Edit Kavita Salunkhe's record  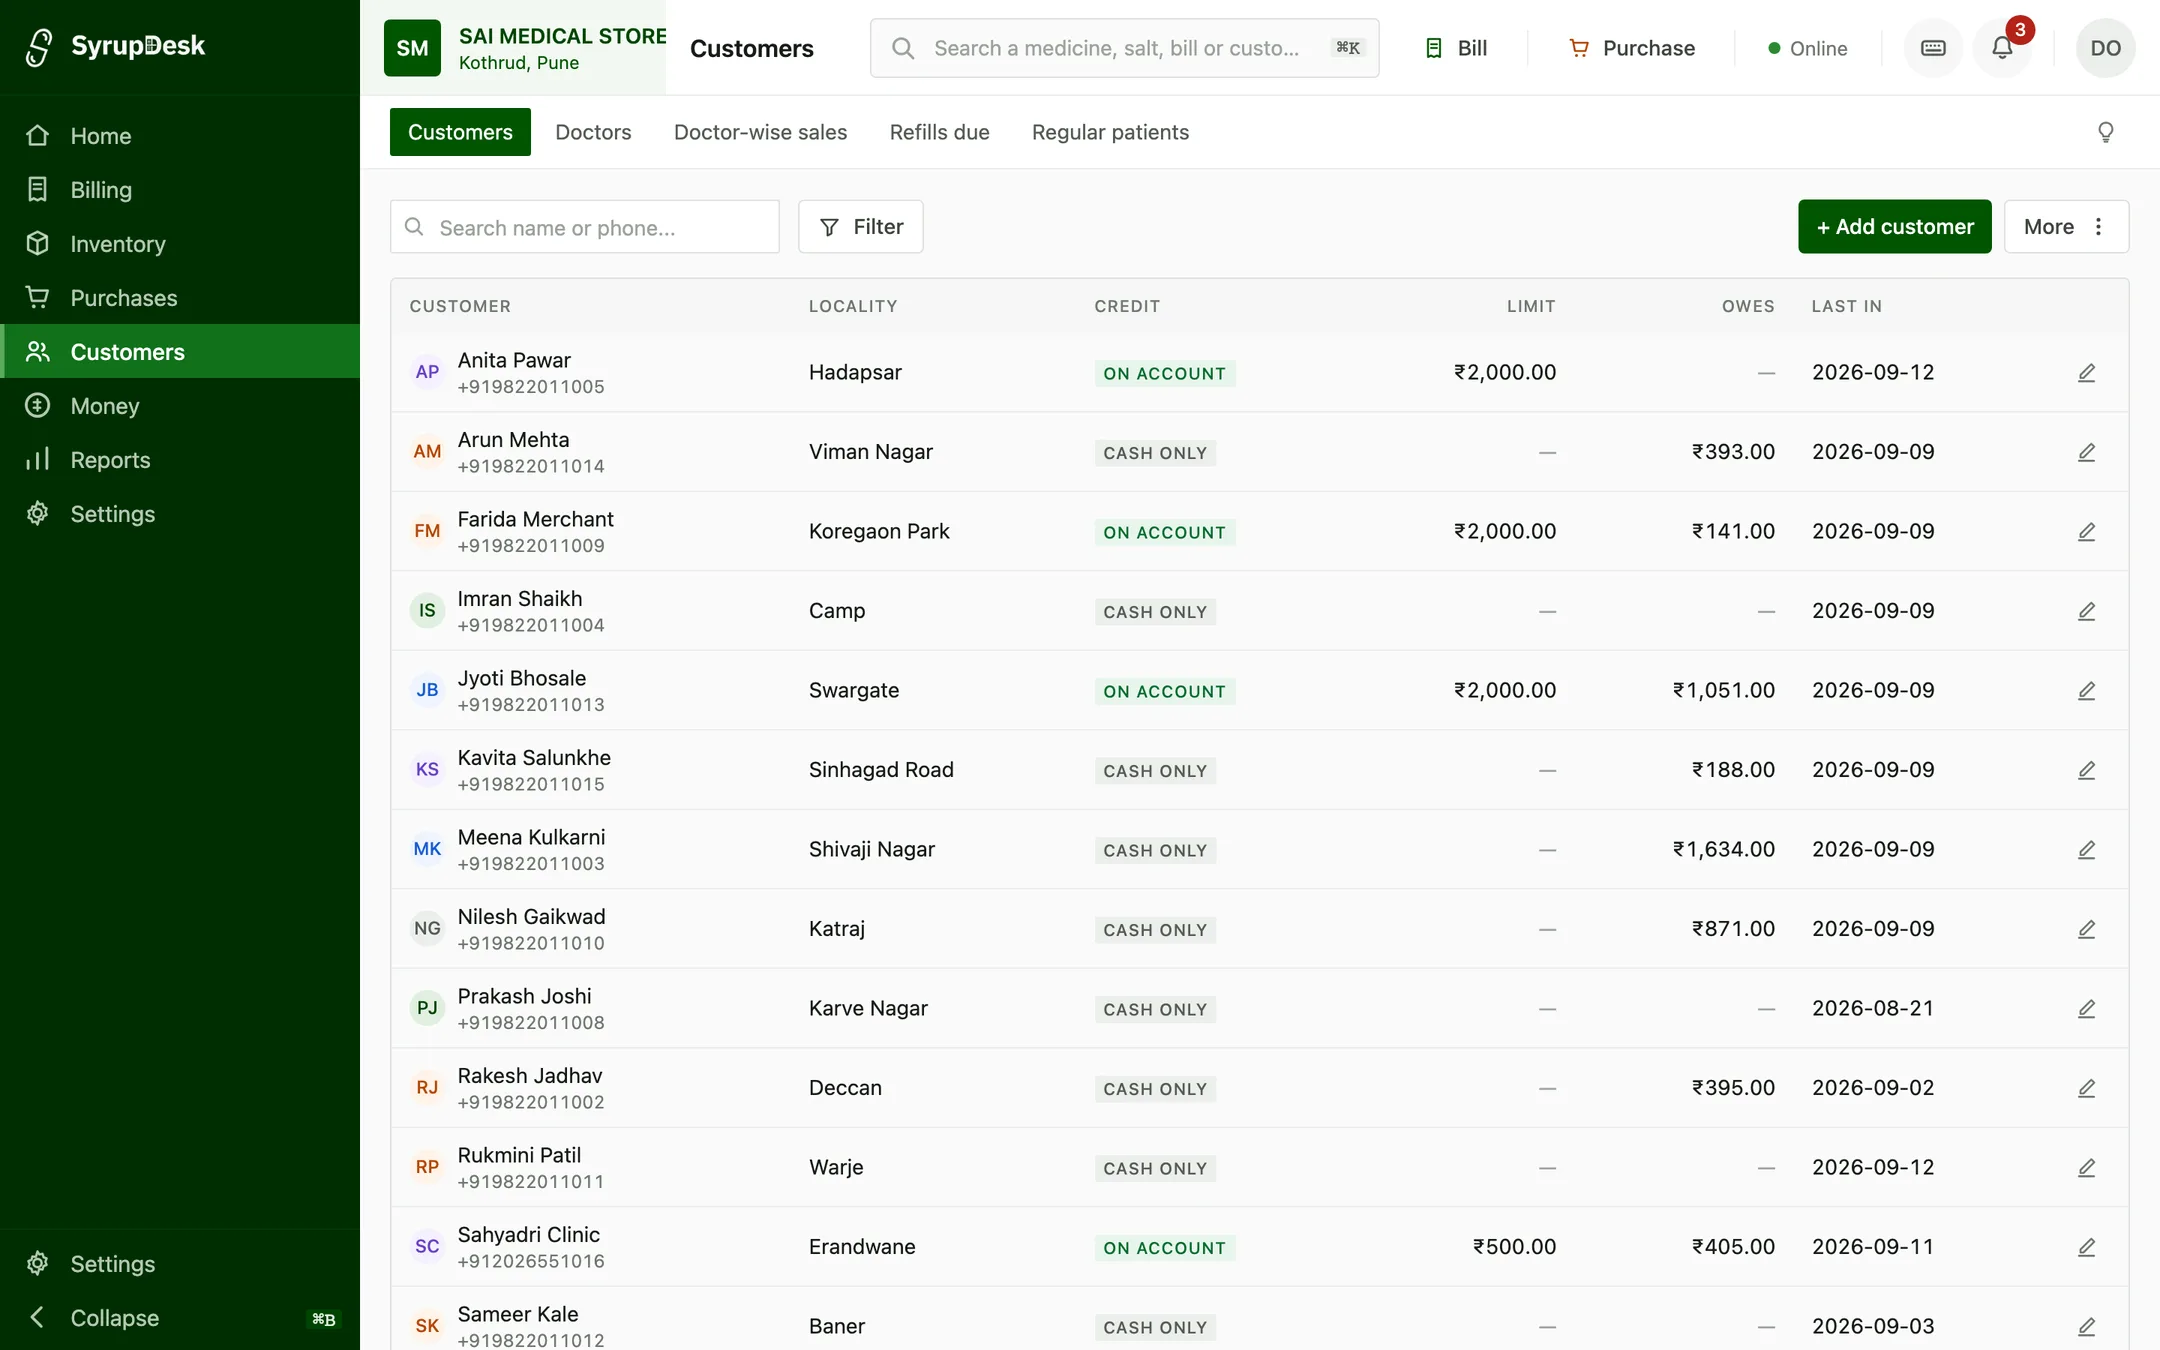point(2086,770)
